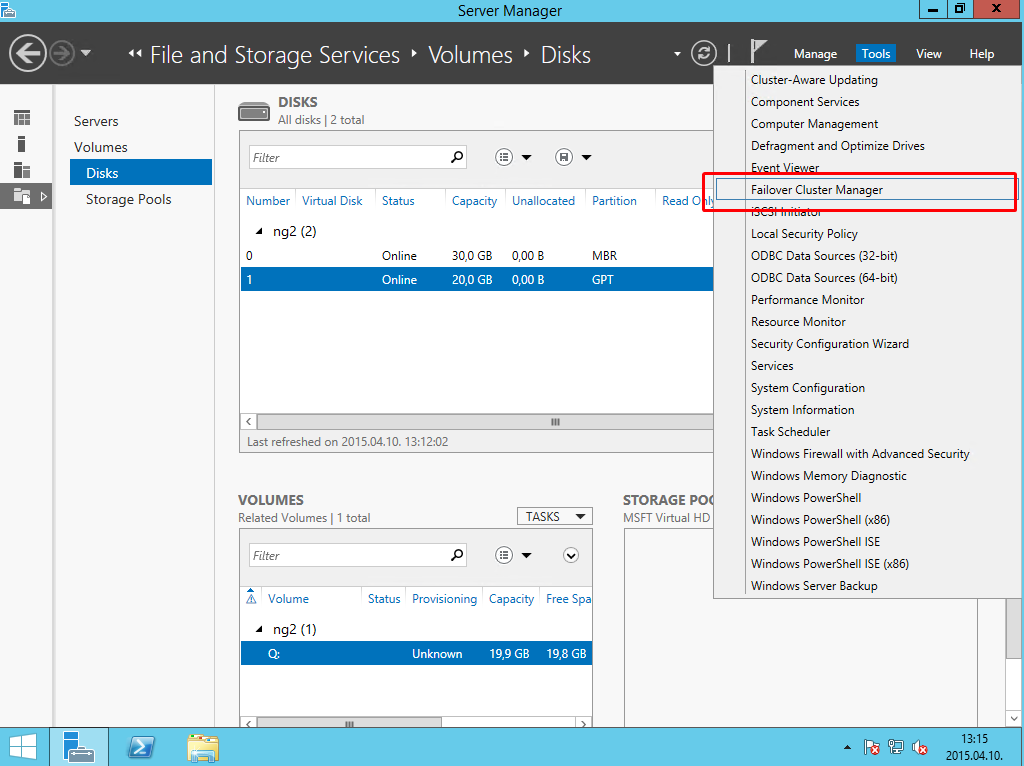Open Task Scheduler from Tools menu

[x=790, y=432]
